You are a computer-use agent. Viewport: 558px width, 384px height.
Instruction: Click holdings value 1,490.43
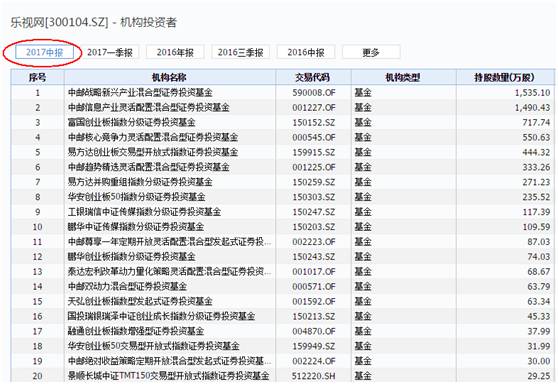pos(533,107)
